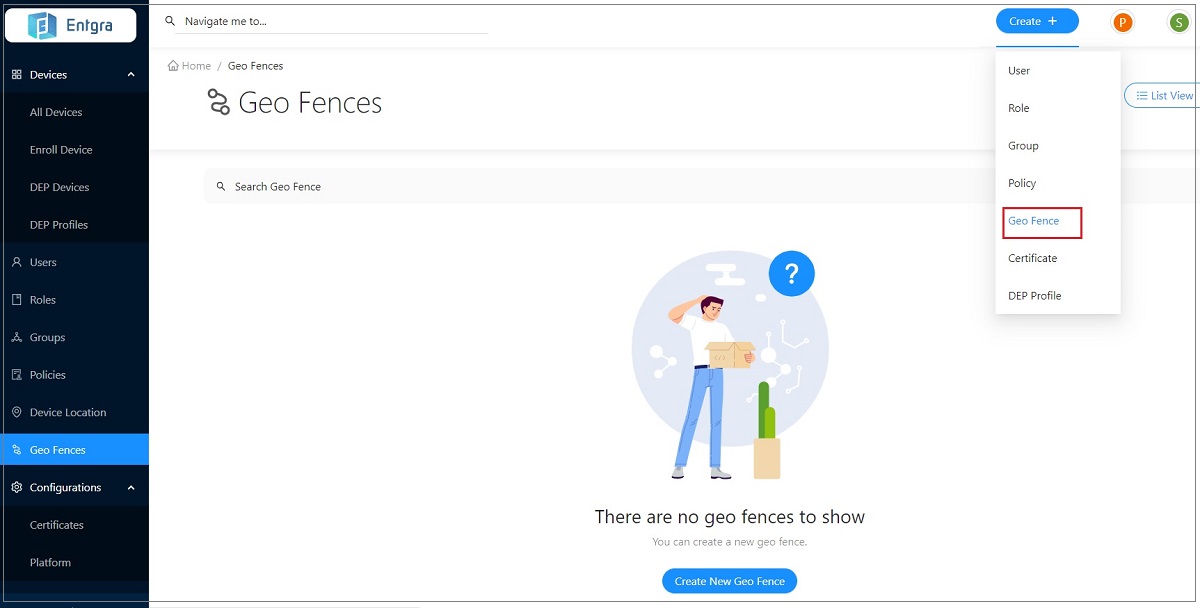Collapse the Devices sidebar section
1200x608 pixels.
tap(131, 75)
